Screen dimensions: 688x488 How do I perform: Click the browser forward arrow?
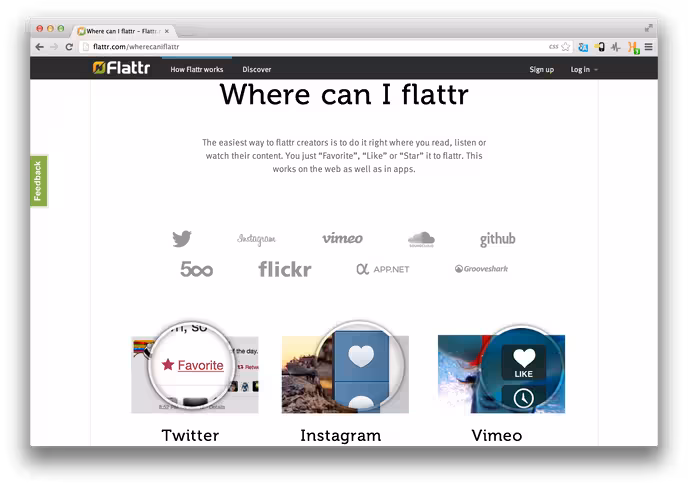click(x=54, y=47)
